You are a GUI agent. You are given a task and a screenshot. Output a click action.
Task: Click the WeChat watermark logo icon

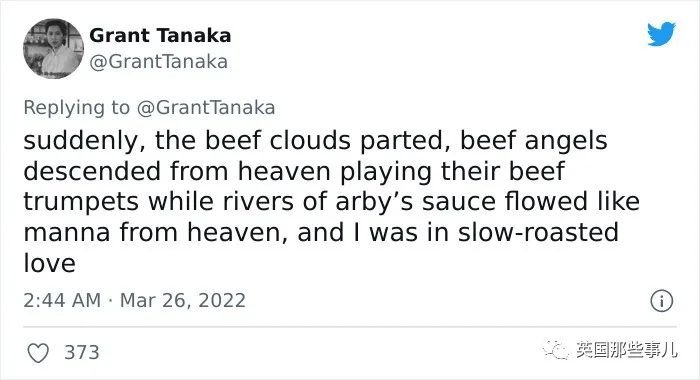[x=556, y=349]
